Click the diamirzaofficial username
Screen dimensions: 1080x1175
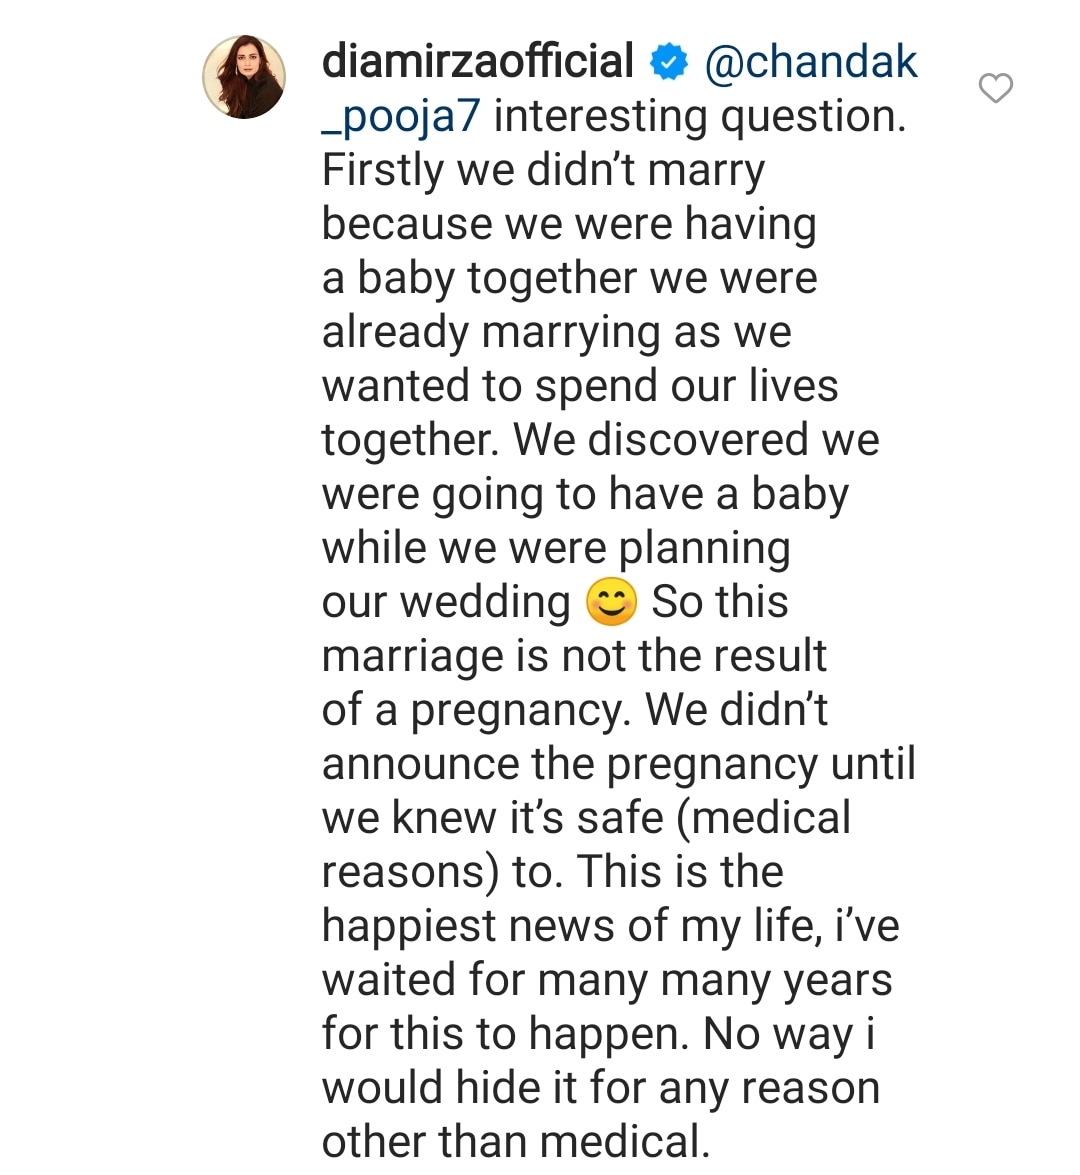478,62
